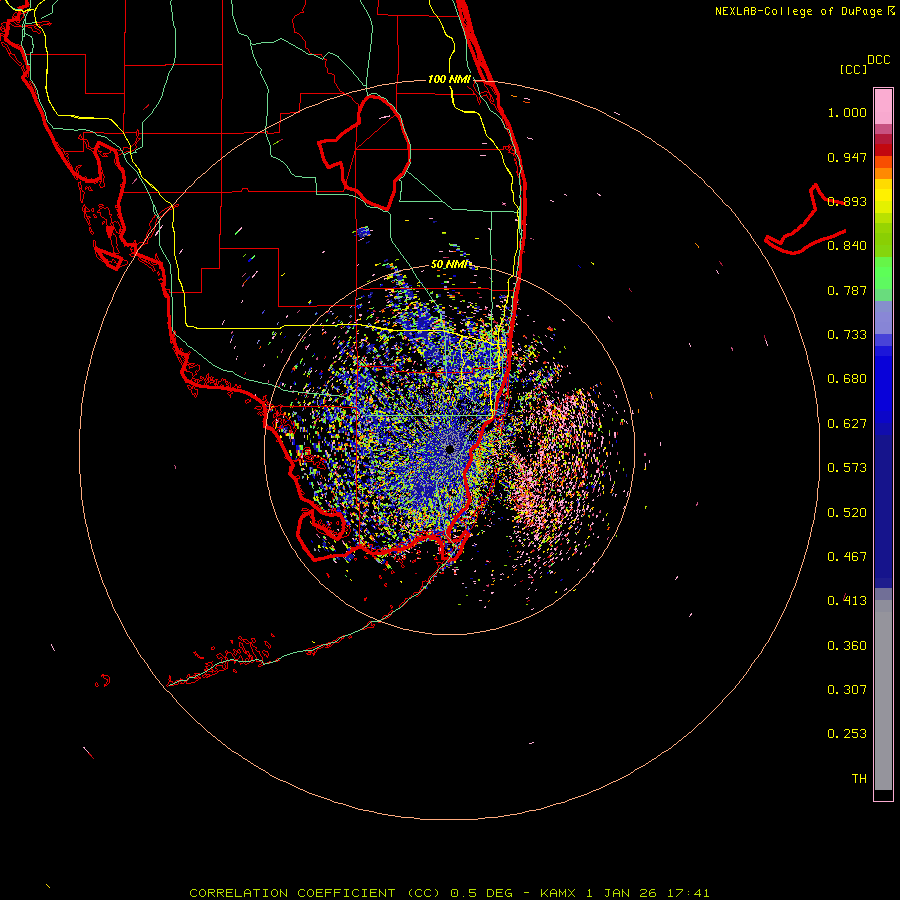Viewport: 900px width, 900px height.
Task: Click the 0.467 color scale value
Action: (847, 557)
